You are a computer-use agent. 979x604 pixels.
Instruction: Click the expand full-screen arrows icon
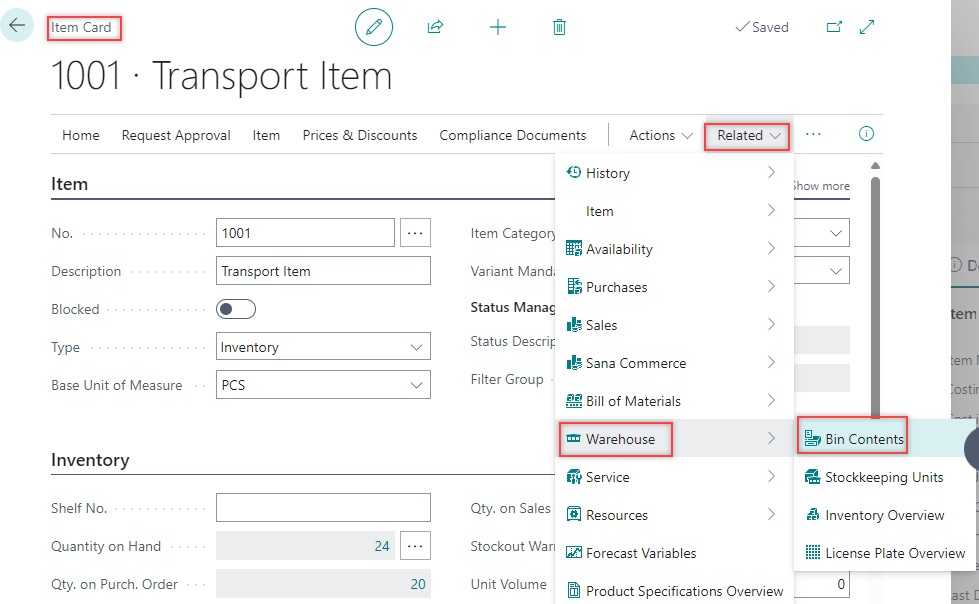point(867,27)
